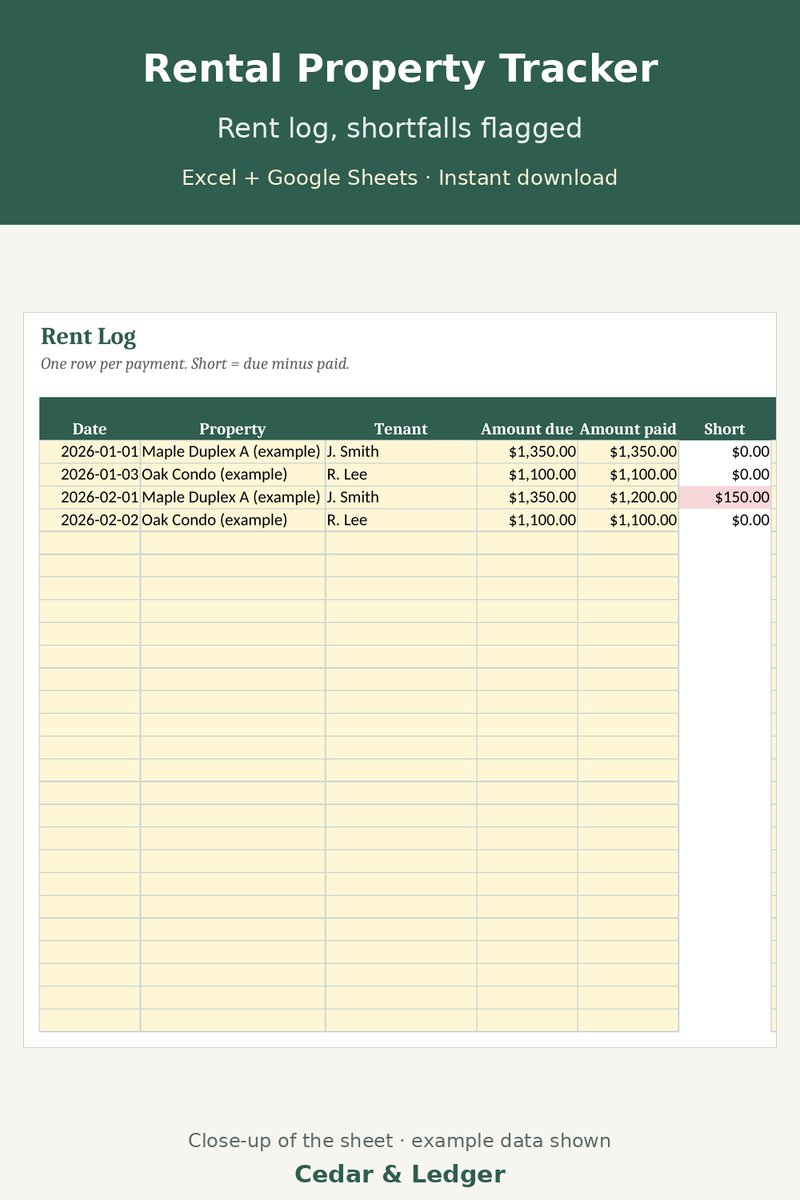Click J. Smith tenant in 2026-01-01 row

[401, 451]
